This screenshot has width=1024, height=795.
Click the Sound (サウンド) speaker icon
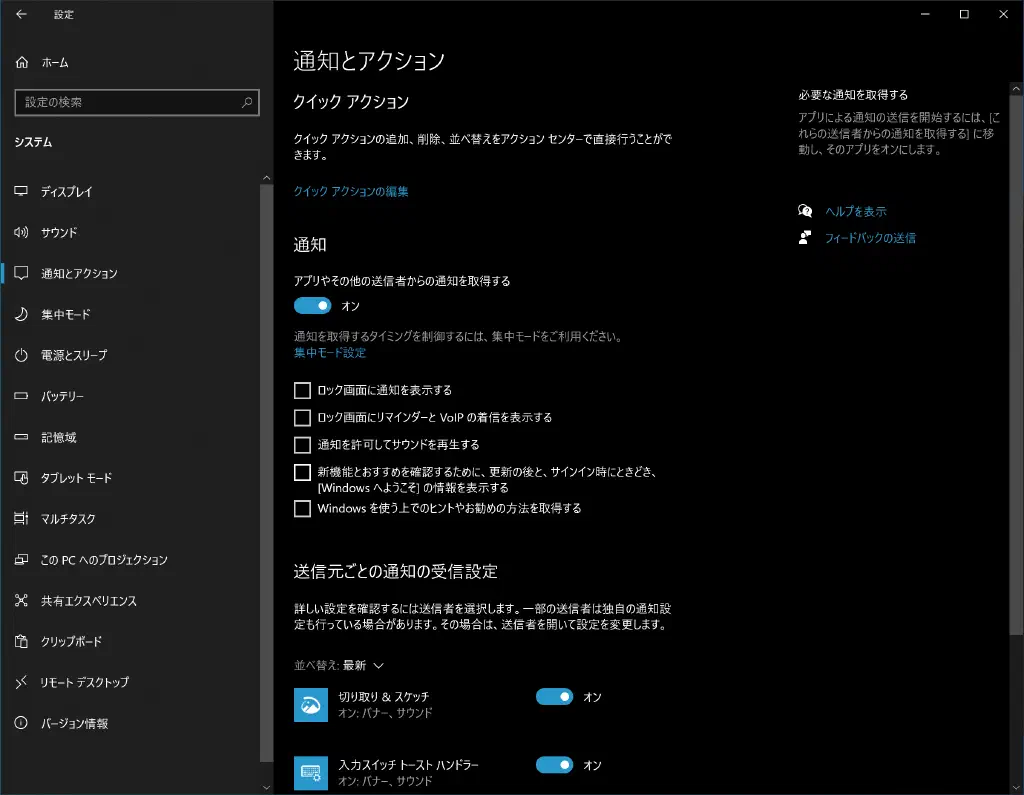tap(21, 232)
